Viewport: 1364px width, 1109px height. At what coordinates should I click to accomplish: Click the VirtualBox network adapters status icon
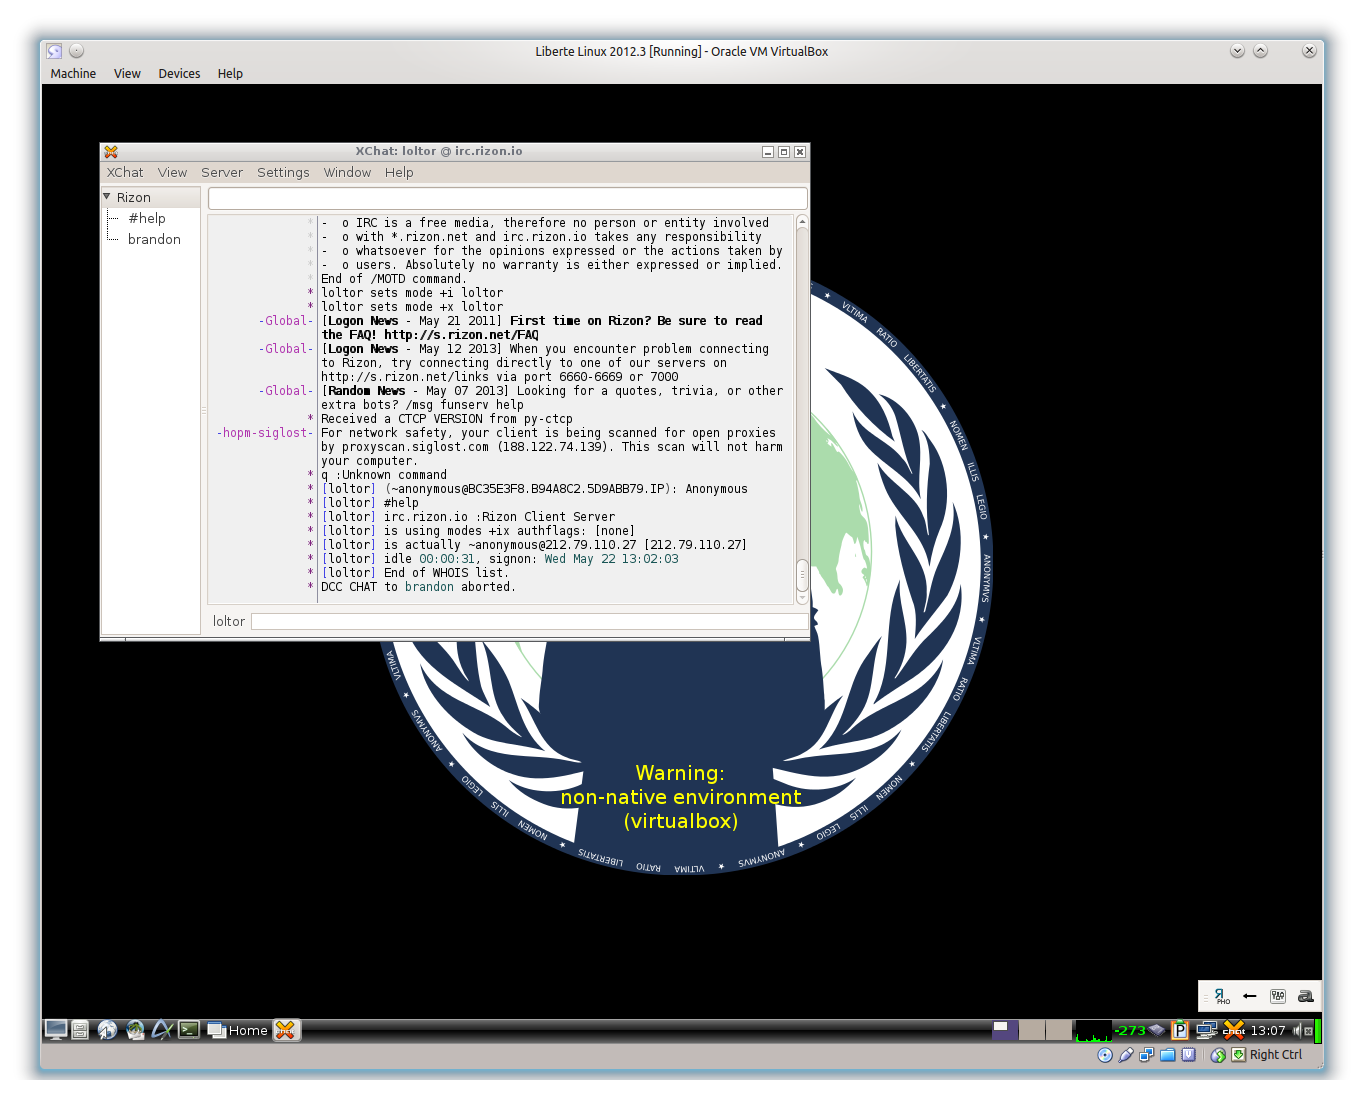coord(1146,1055)
